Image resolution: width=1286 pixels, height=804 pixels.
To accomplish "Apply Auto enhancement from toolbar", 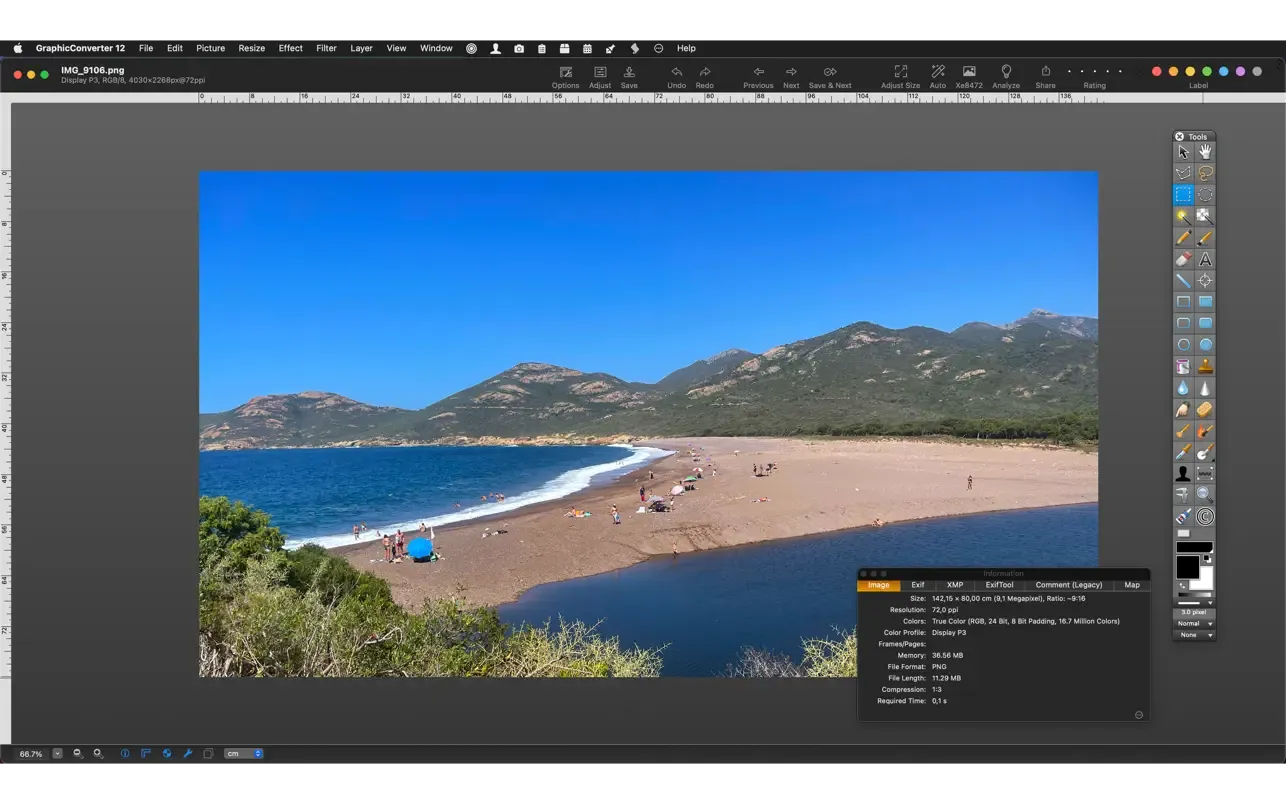I will click(938, 77).
